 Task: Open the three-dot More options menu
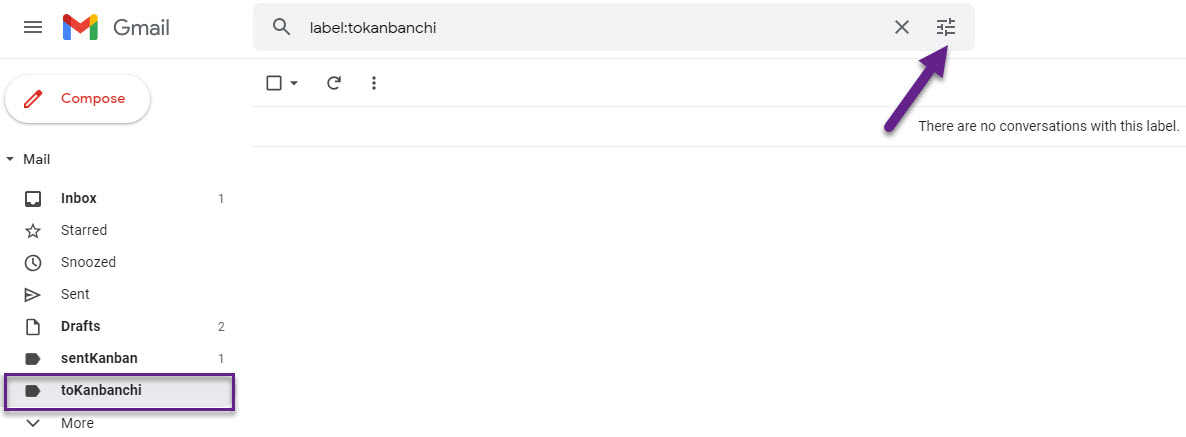pyautogui.click(x=374, y=83)
